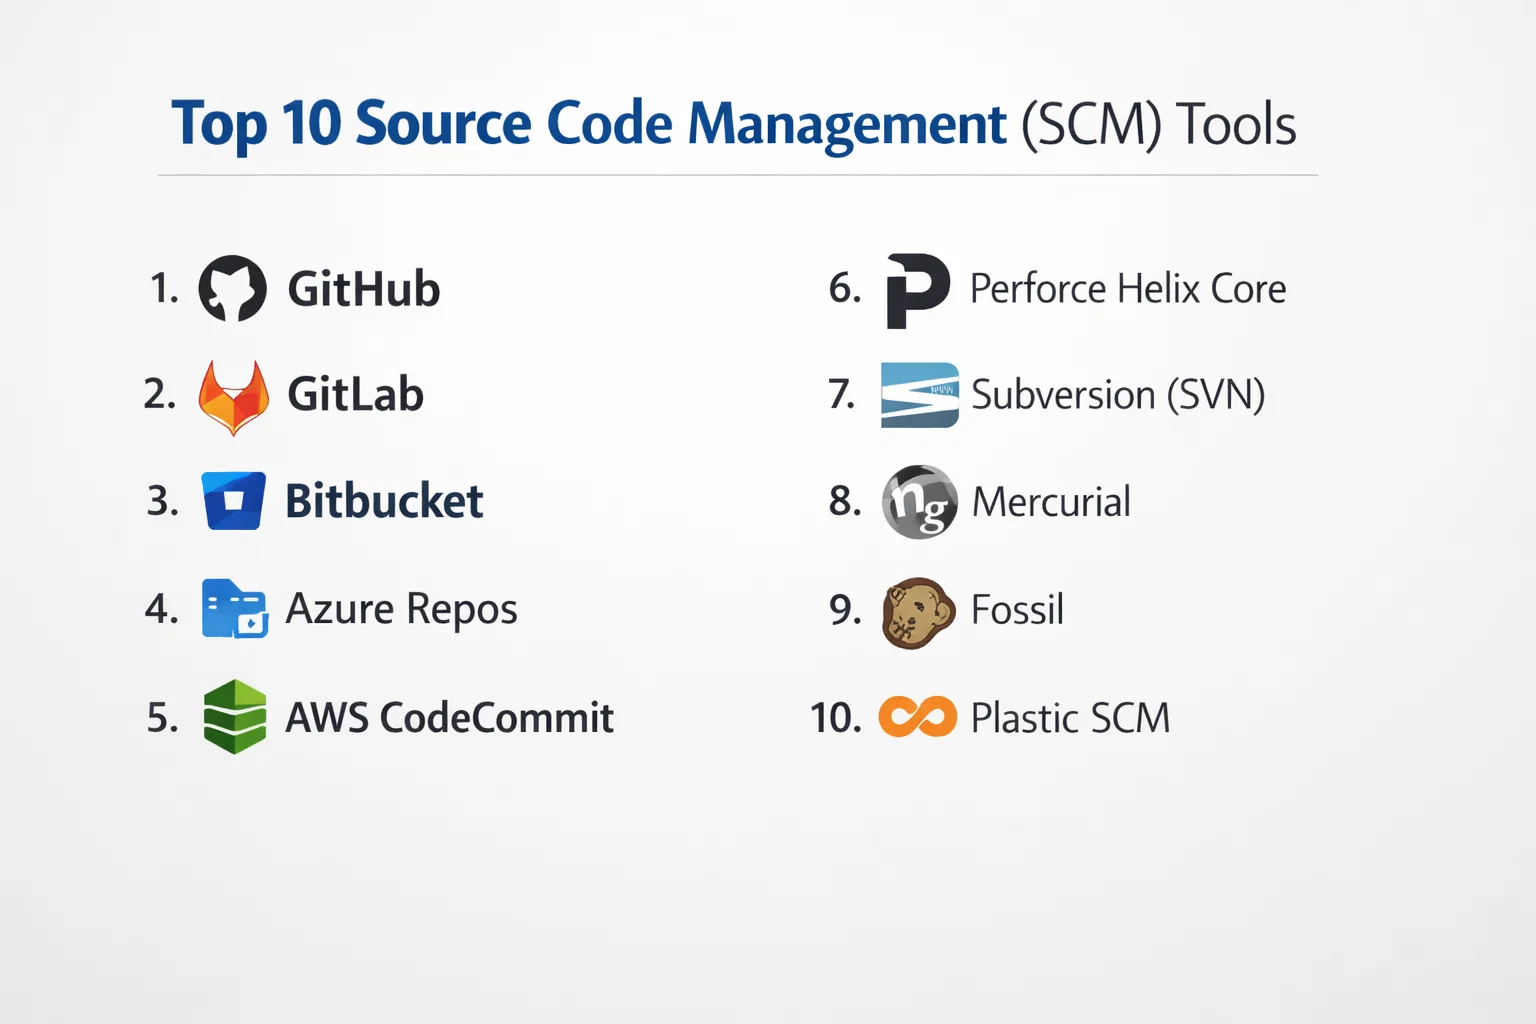
Task: Select the brown Fossil logo icon
Action: coord(918,612)
